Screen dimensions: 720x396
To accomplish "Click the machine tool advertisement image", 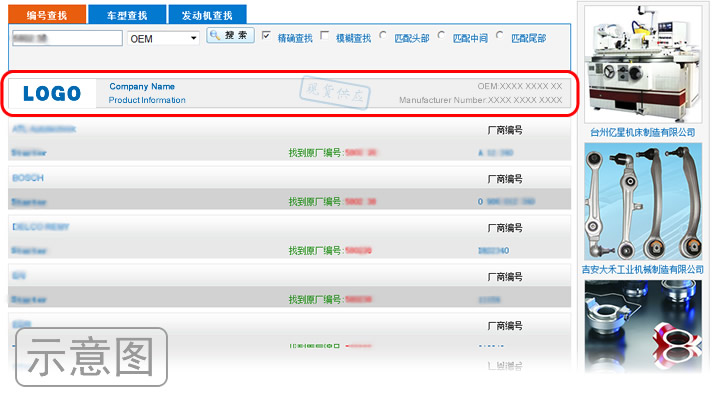I will (643, 64).
